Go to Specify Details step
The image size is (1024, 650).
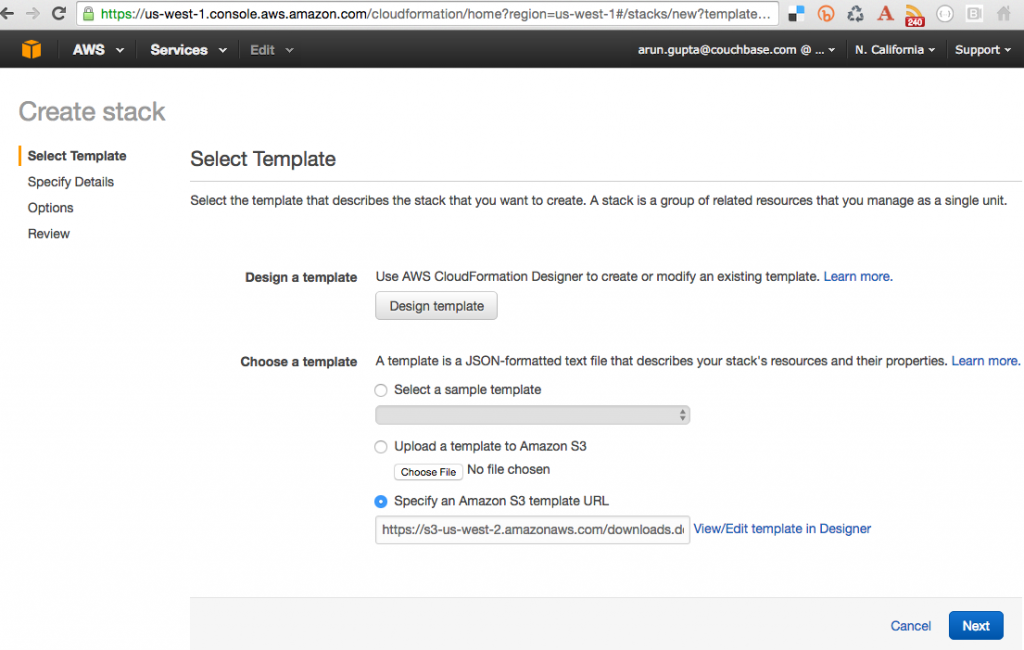(71, 182)
